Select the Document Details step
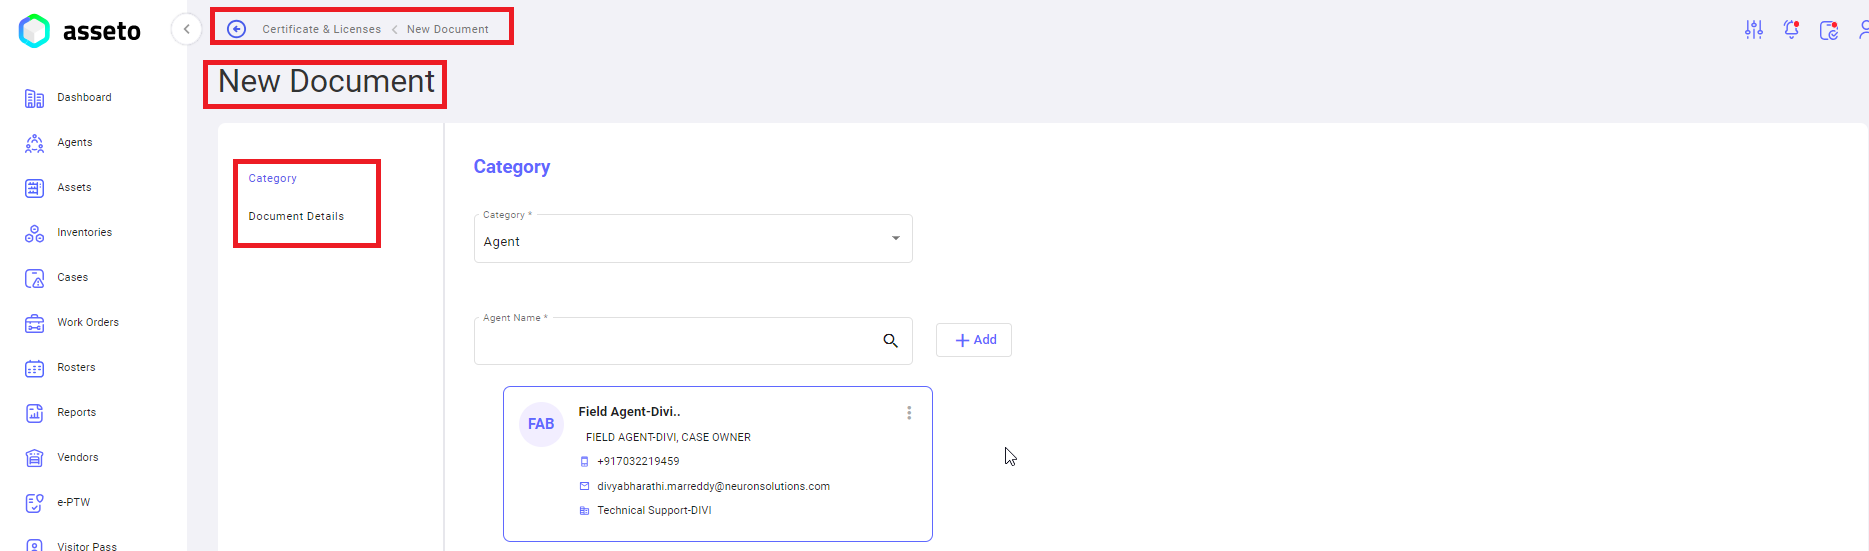Viewport: 1869px width, 551px height. pyautogui.click(x=296, y=217)
